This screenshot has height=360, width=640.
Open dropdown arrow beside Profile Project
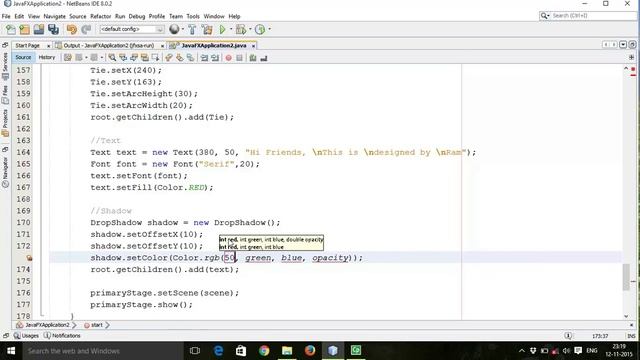coord(269,29)
